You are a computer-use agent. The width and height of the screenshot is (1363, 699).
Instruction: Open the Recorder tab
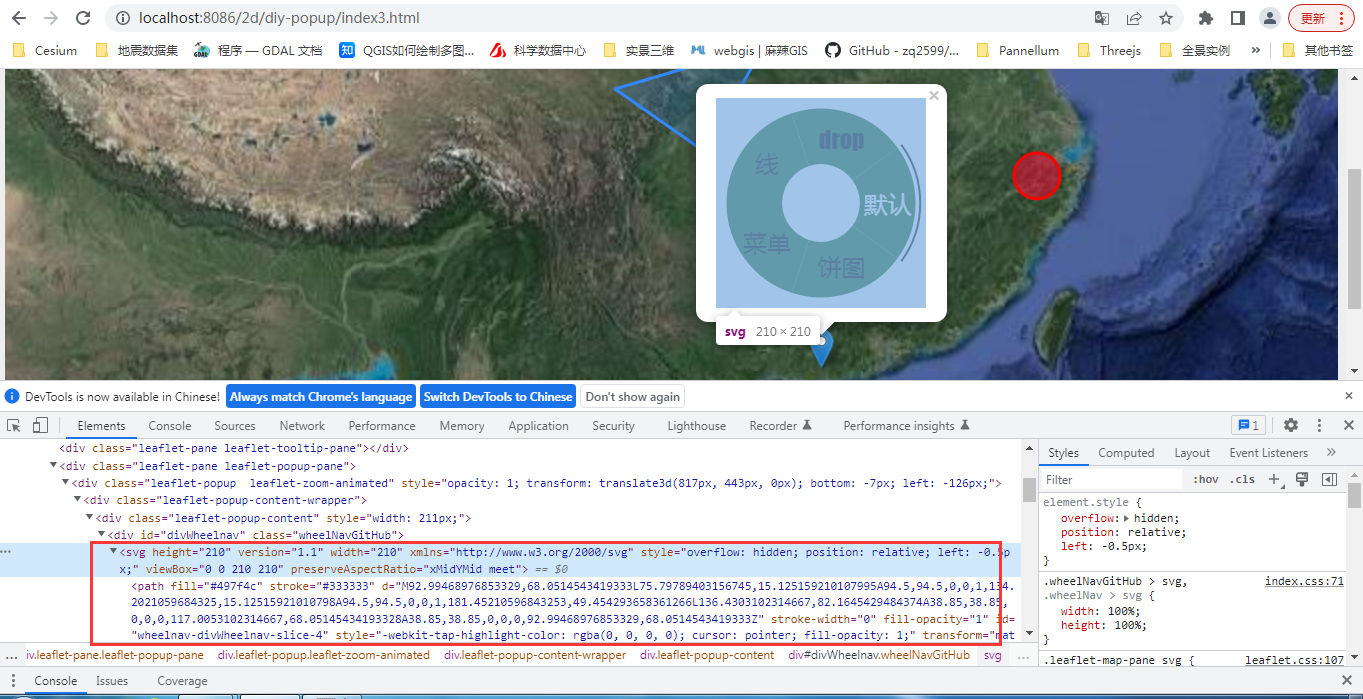(780, 426)
